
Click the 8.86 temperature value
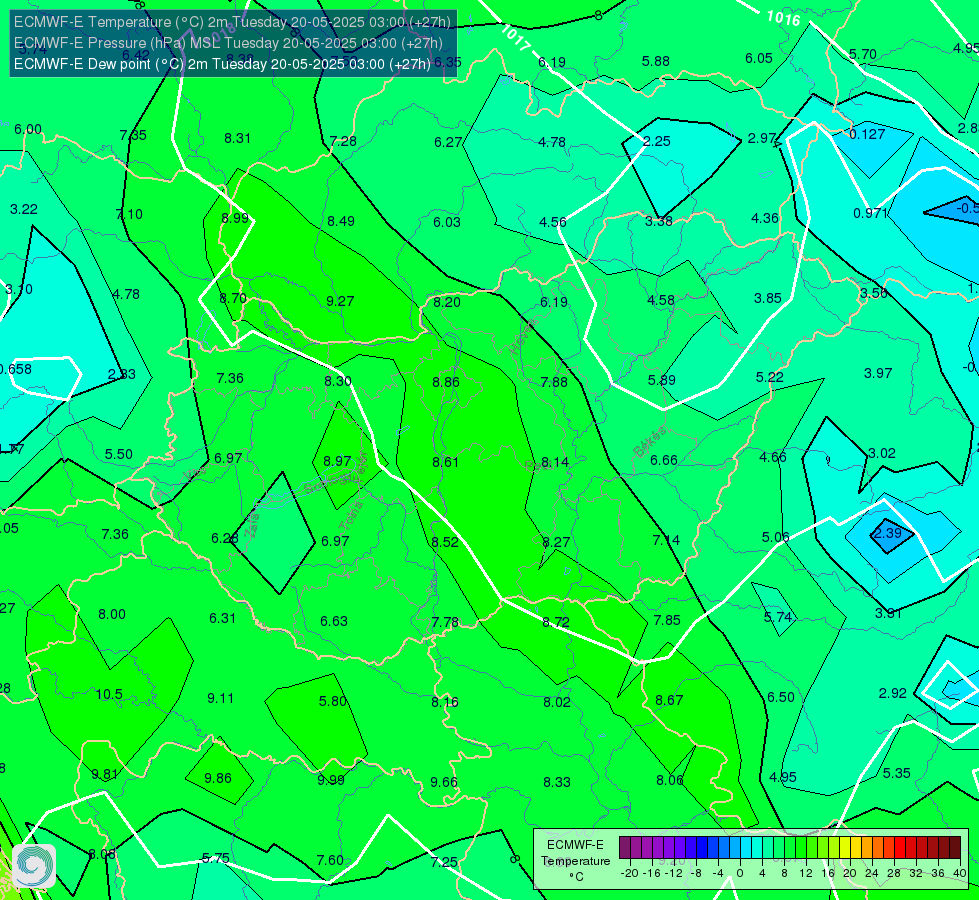446,382
